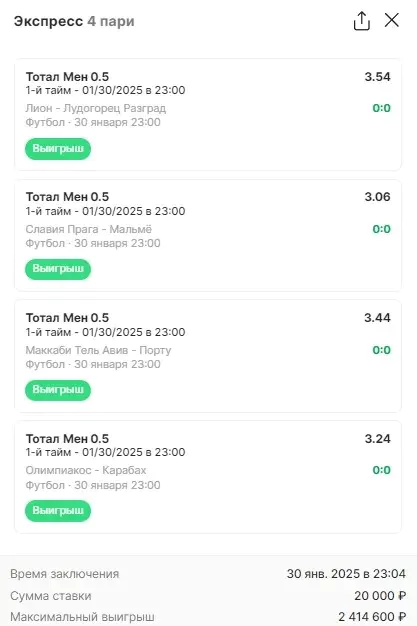The image size is (417, 626).
Task: Click the 2 414 600 ₽ maximum win
Action: pyautogui.click(x=372, y=617)
